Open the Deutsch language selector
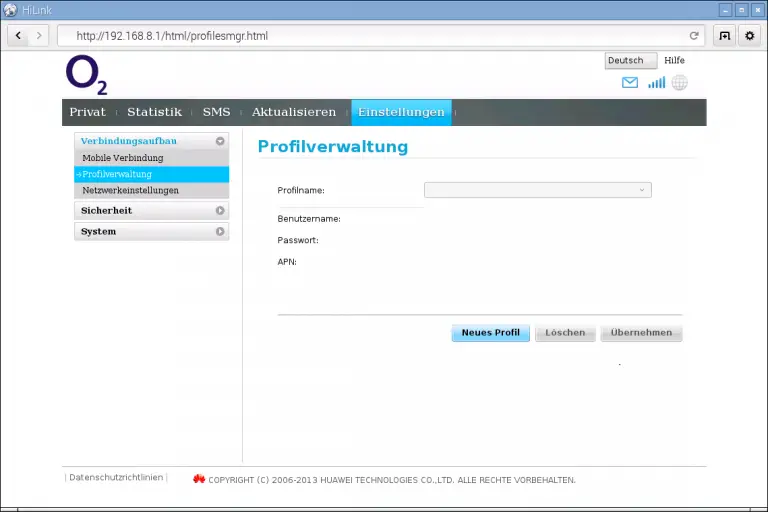The image size is (768, 512). (631, 61)
